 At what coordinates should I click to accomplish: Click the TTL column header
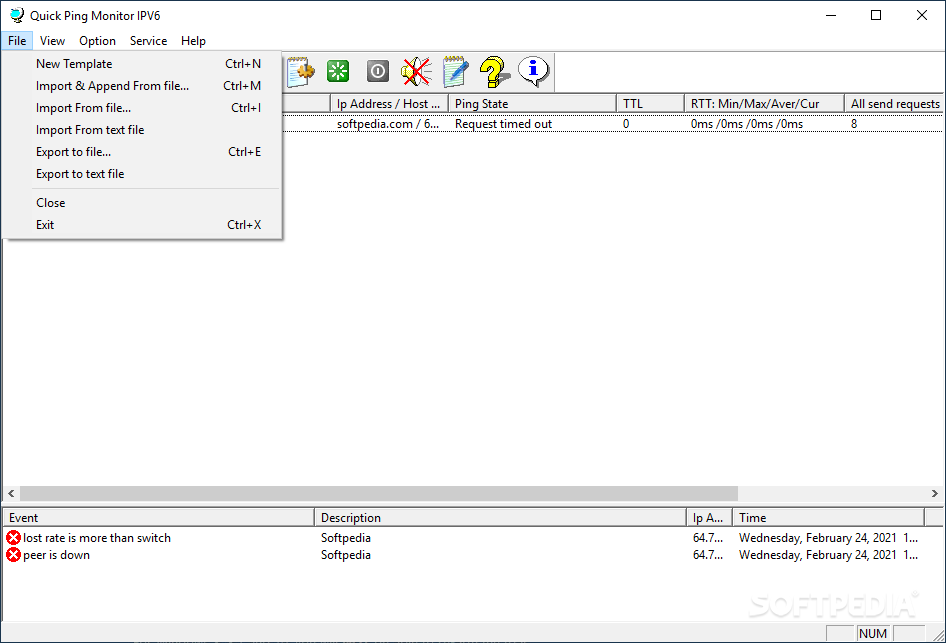click(650, 103)
